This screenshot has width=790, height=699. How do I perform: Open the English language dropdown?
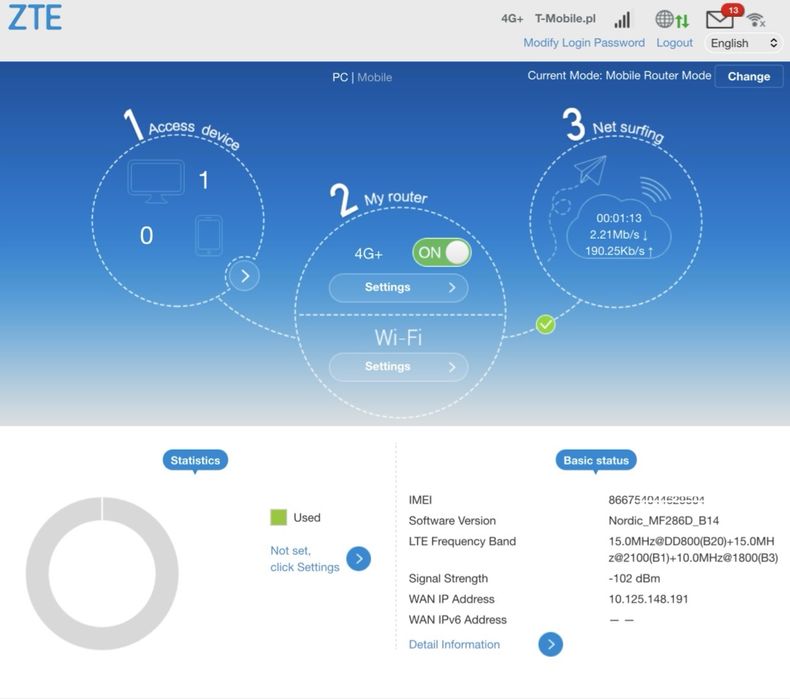(743, 43)
